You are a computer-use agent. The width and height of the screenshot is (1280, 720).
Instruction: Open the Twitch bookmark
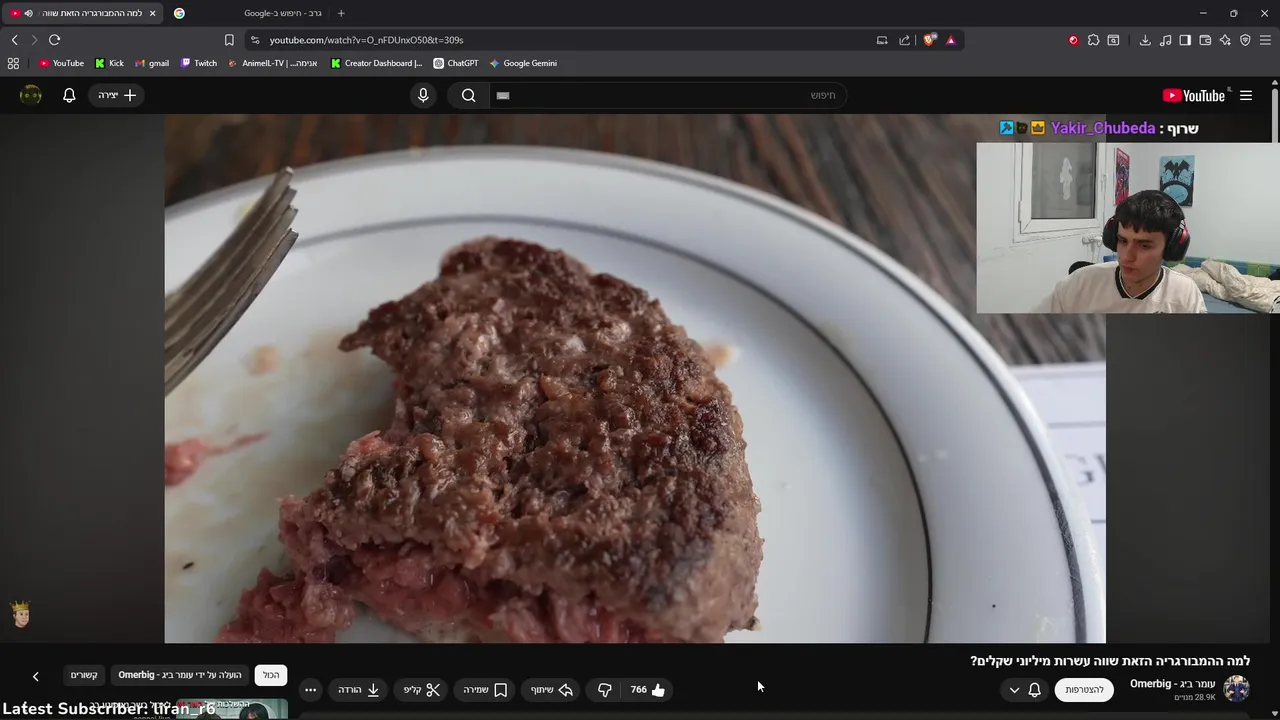click(x=198, y=63)
